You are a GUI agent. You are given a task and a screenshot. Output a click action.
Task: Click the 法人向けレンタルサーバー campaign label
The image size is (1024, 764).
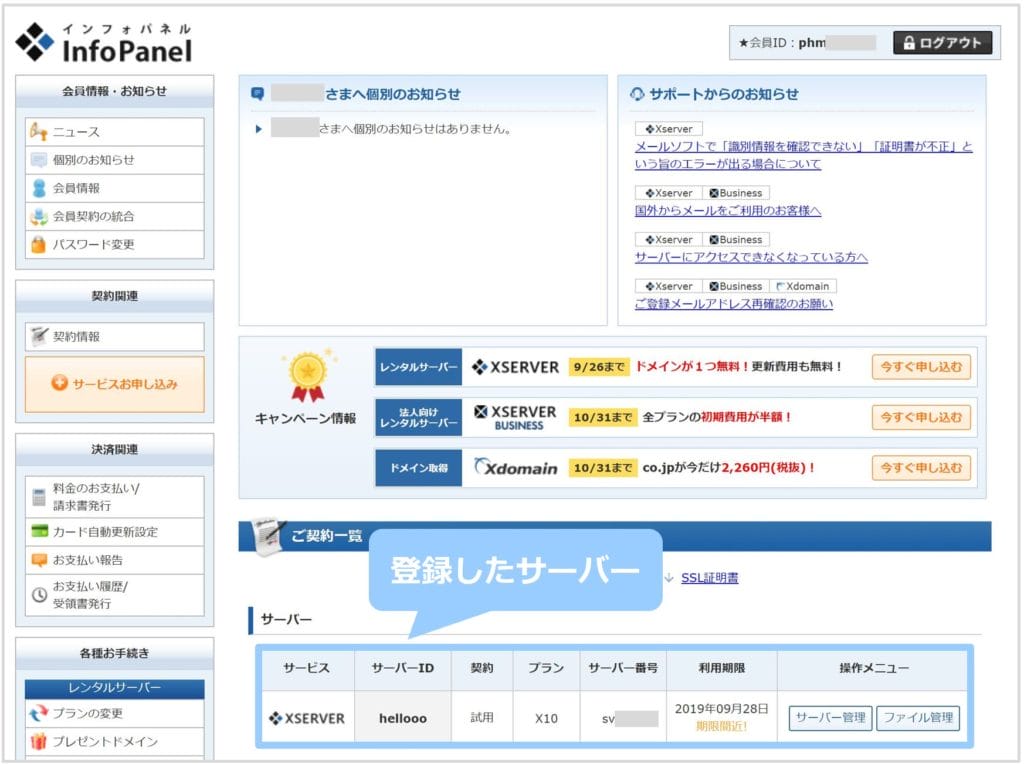tap(419, 417)
